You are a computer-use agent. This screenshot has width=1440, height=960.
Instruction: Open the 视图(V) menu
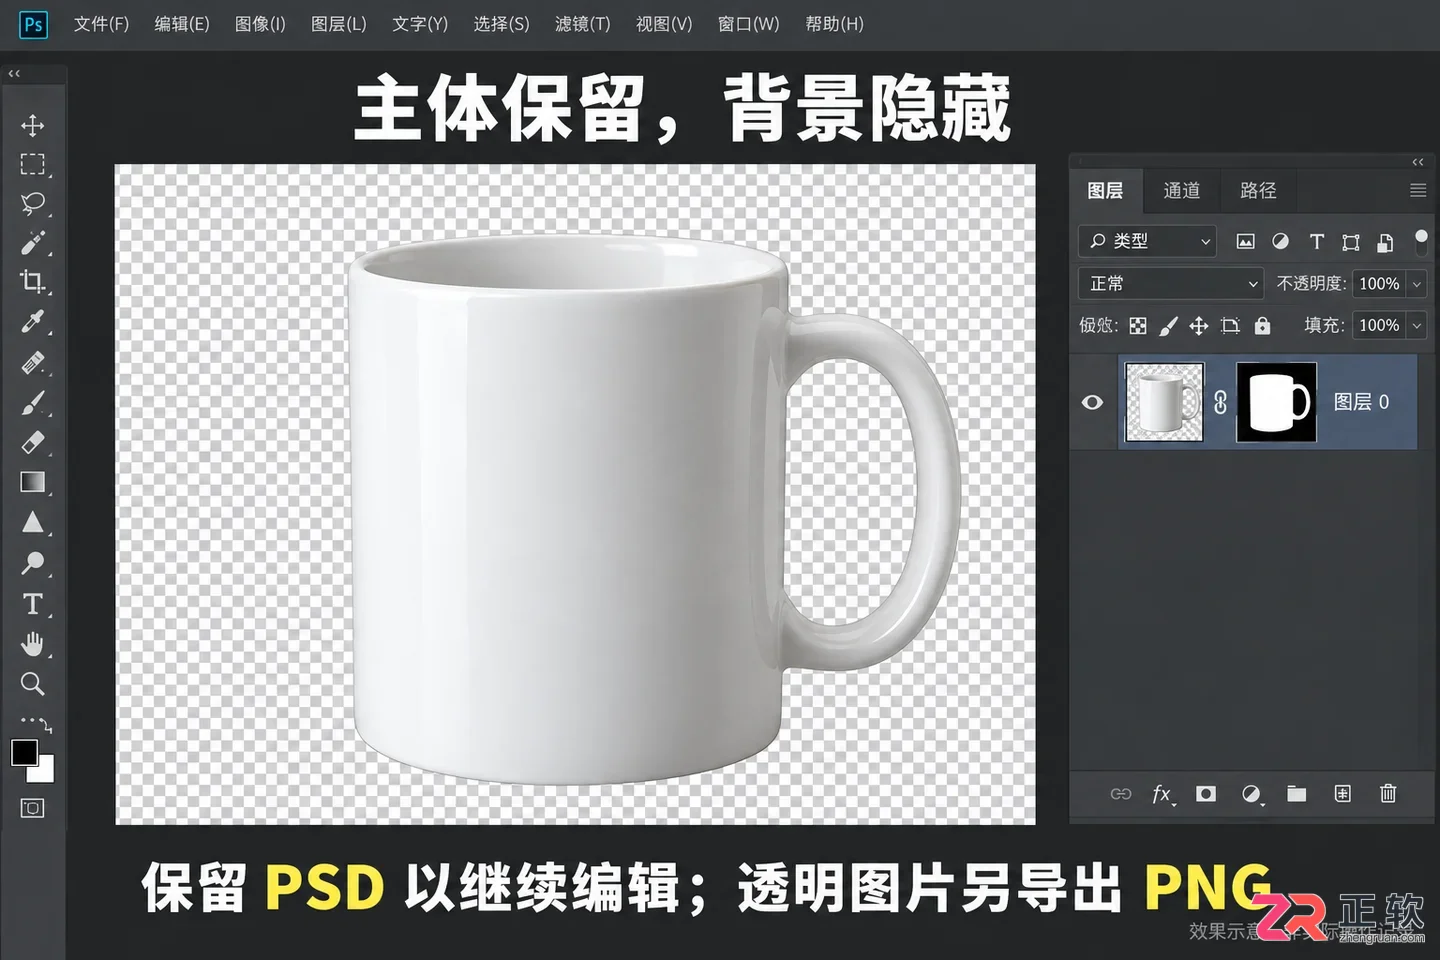pyautogui.click(x=664, y=24)
